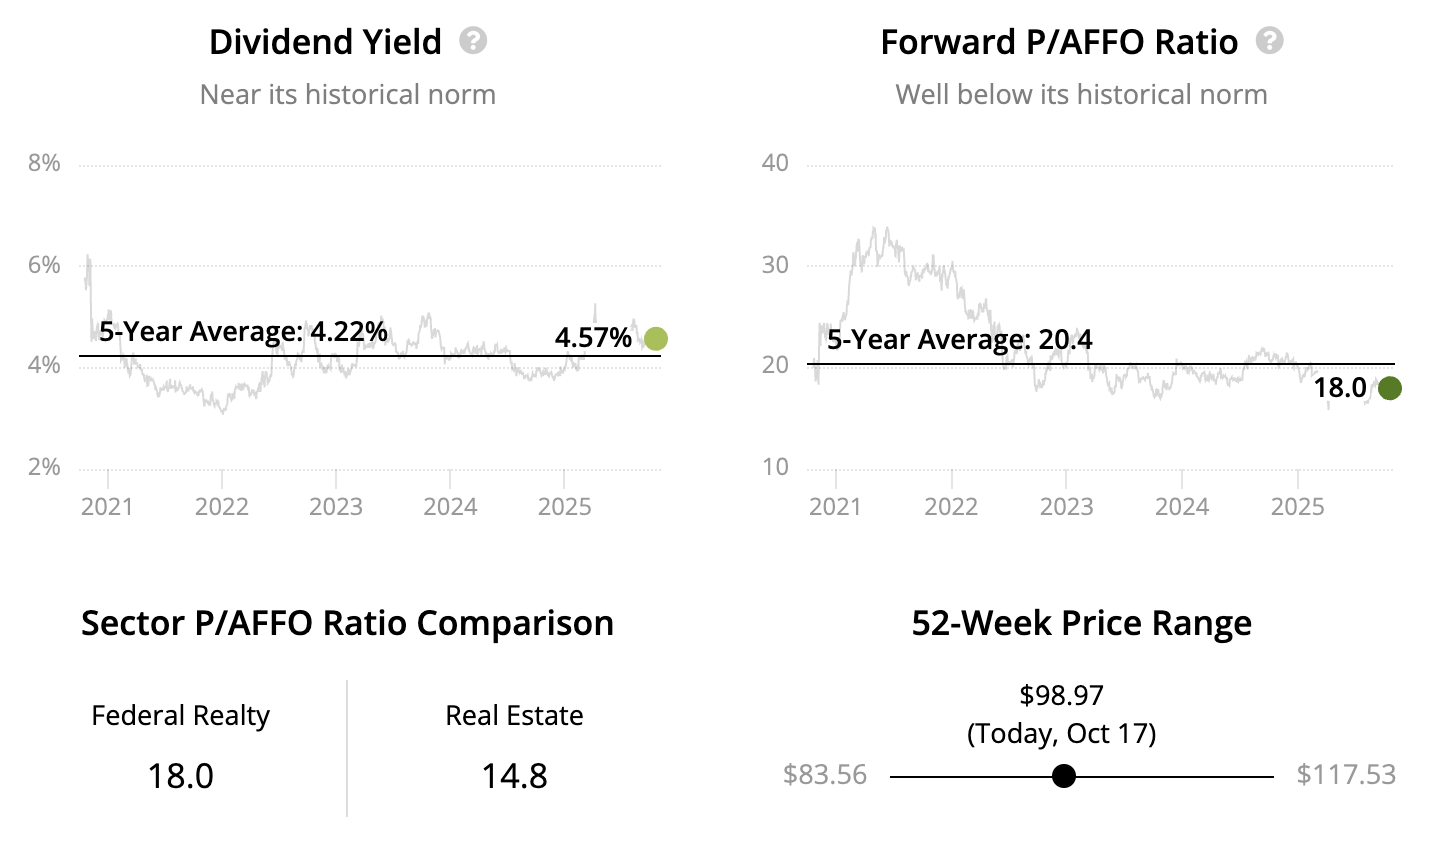Click the 5-Year Average: 20.4 label
The height and width of the screenshot is (848, 1438).
click(959, 340)
